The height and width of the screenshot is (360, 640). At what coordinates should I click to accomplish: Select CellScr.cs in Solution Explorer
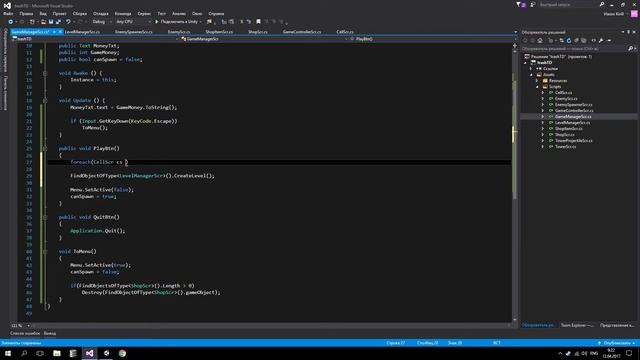click(x=563, y=93)
